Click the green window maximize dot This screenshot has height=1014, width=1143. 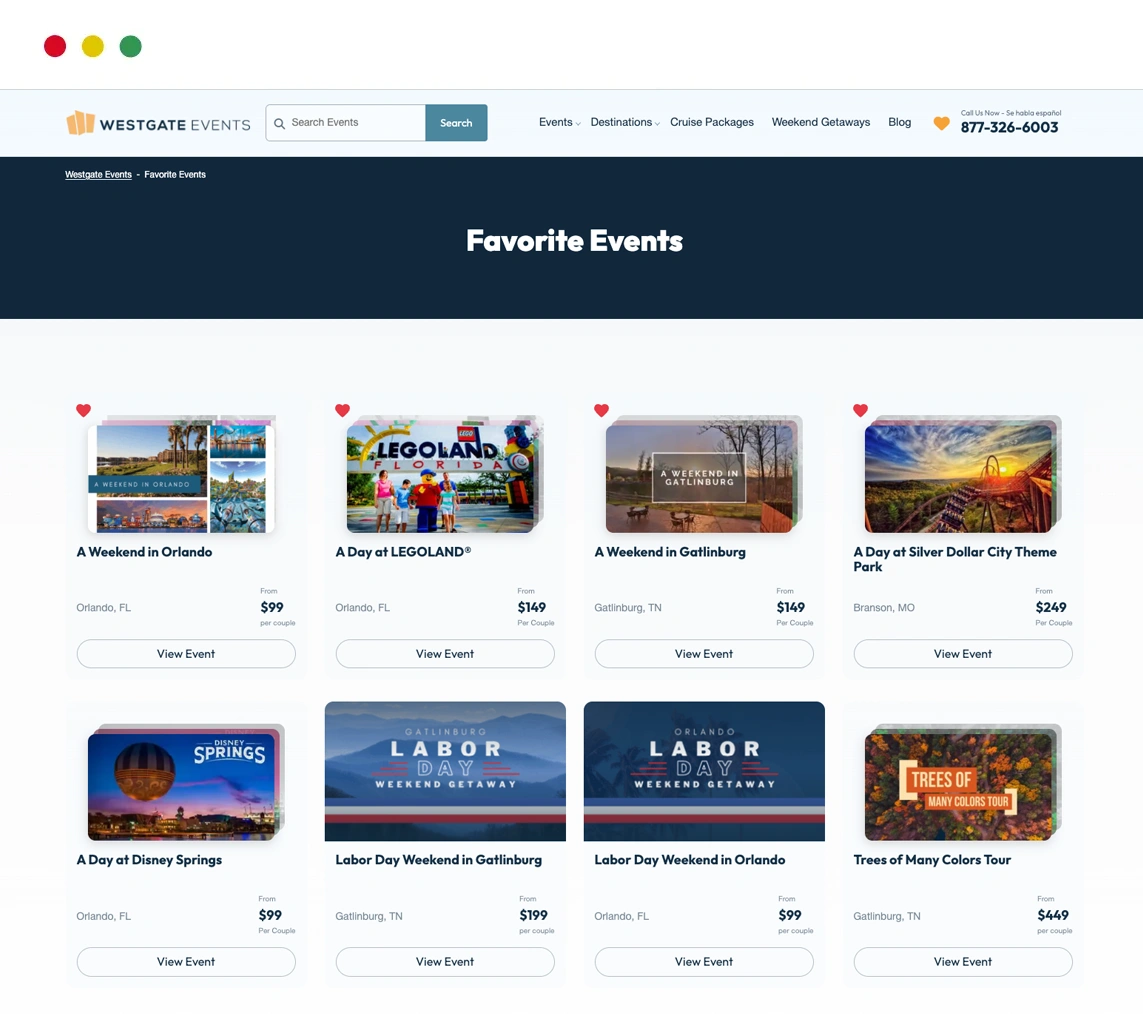coord(130,46)
